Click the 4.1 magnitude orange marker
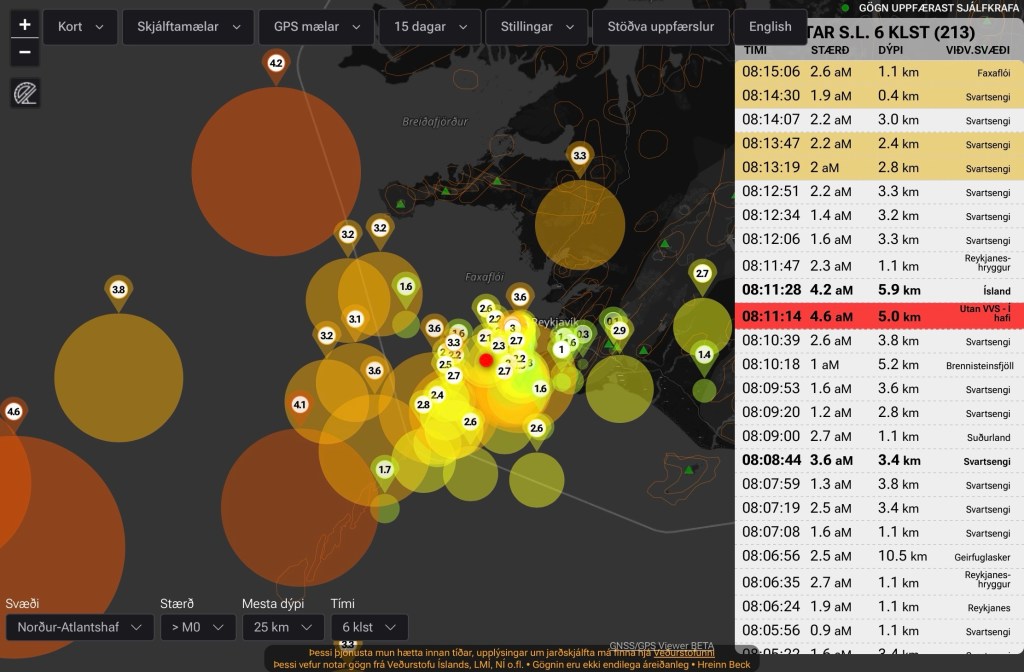Screen dimensions: 1024x672 tap(299, 405)
